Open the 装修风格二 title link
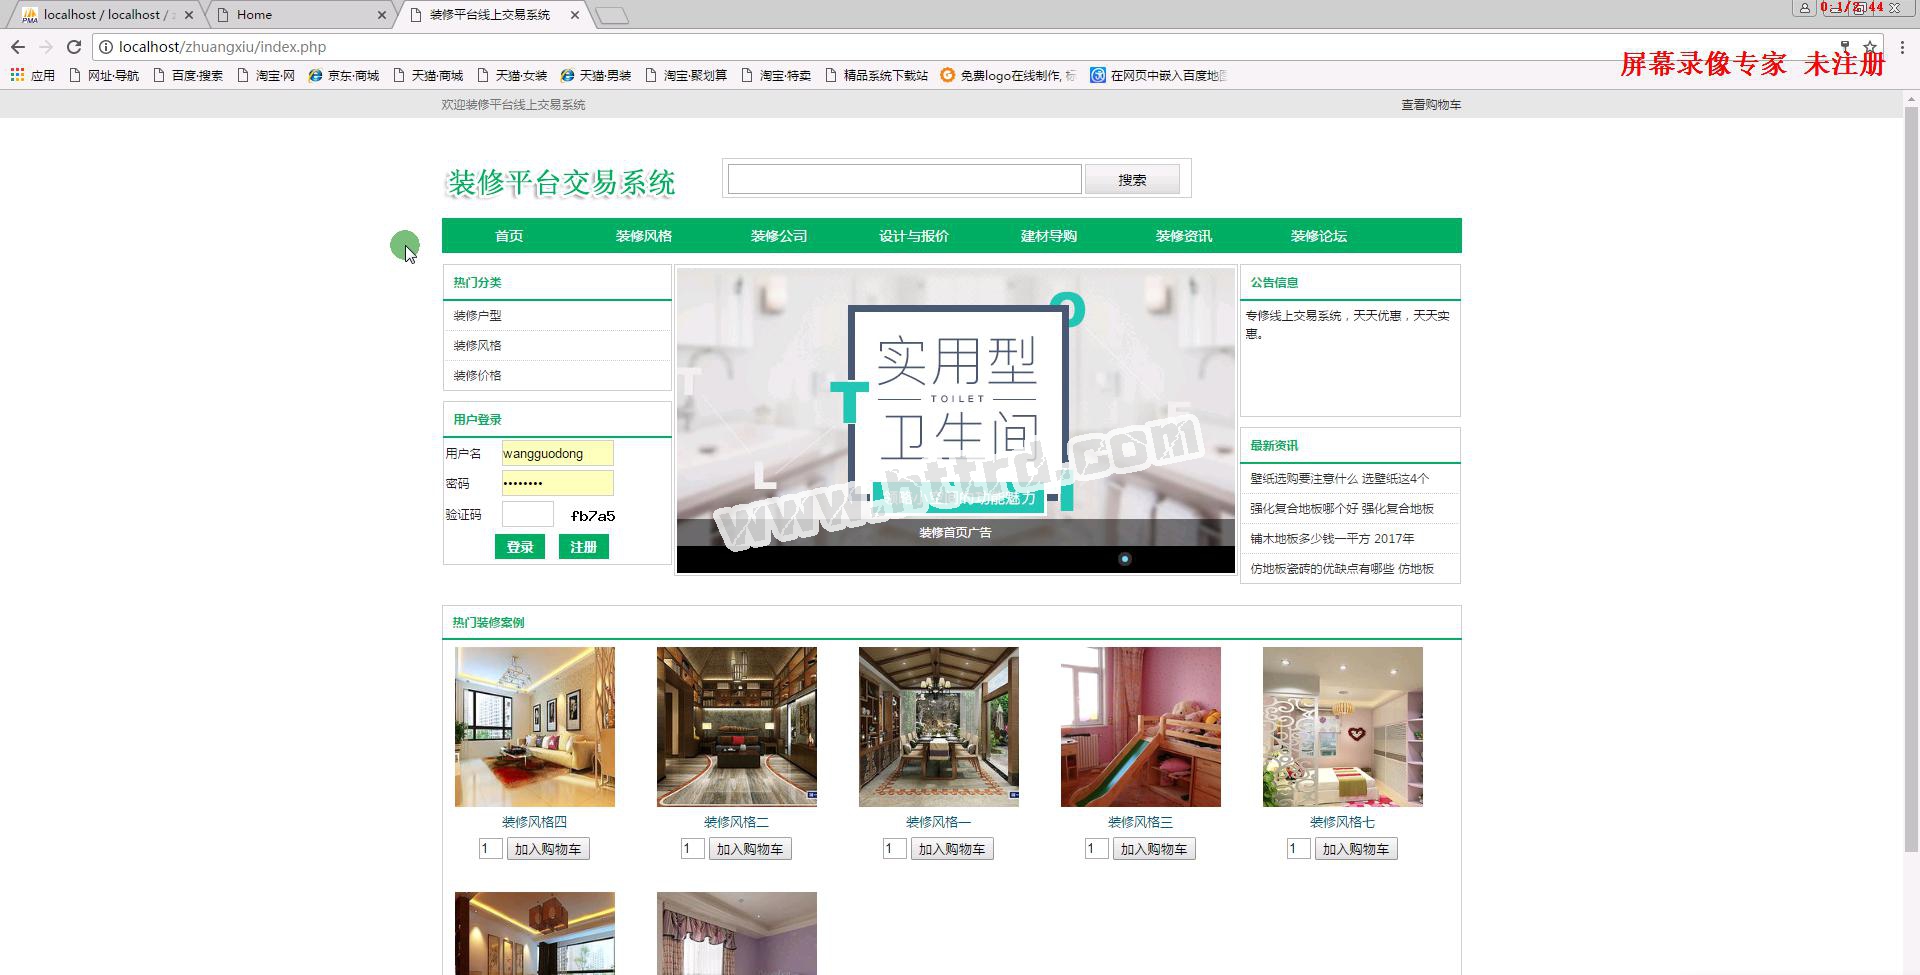Image resolution: width=1920 pixels, height=975 pixels. tap(736, 822)
